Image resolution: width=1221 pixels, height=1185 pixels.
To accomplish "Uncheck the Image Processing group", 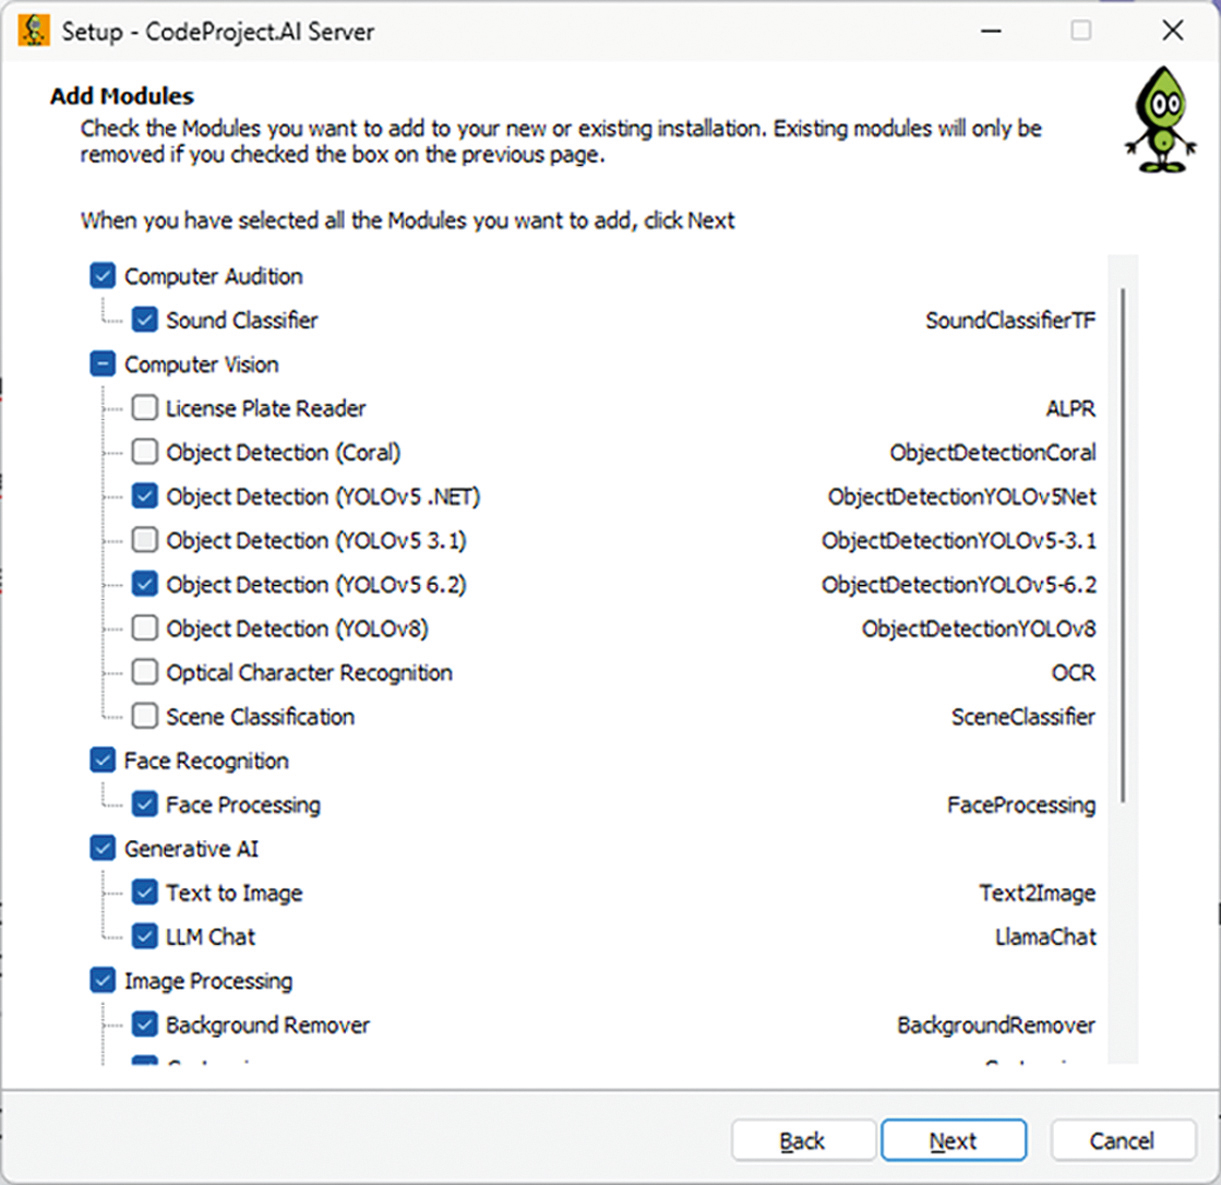I will (x=103, y=980).
